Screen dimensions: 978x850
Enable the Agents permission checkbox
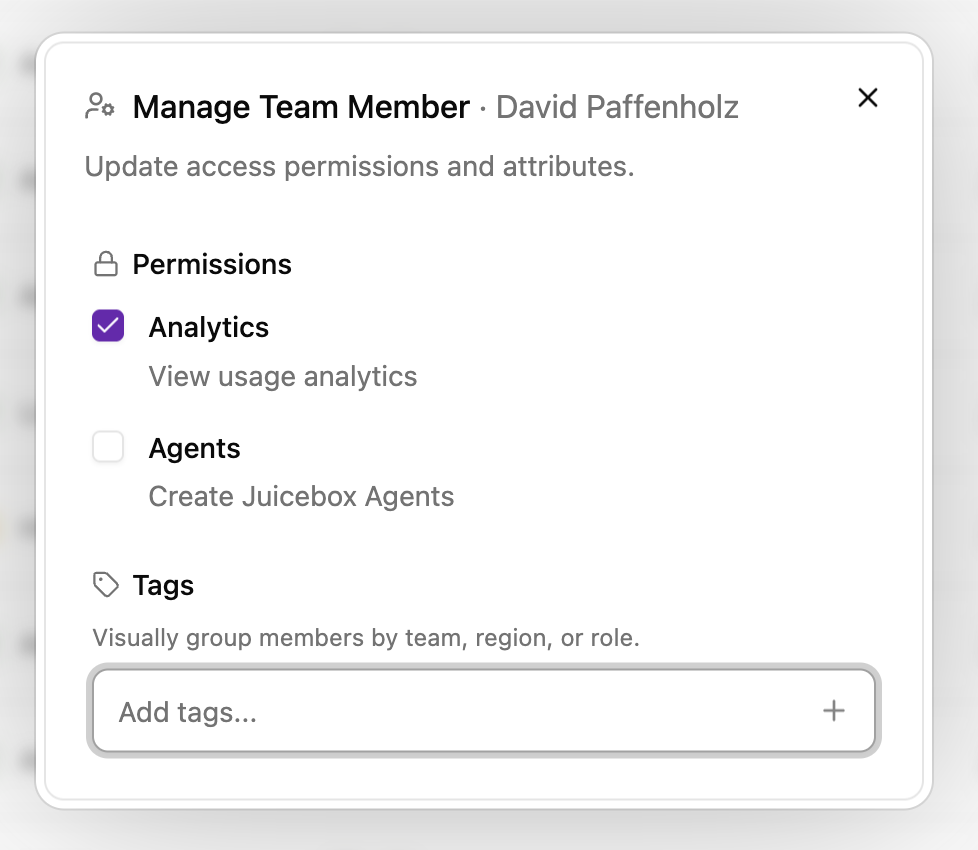coord(108,447)
